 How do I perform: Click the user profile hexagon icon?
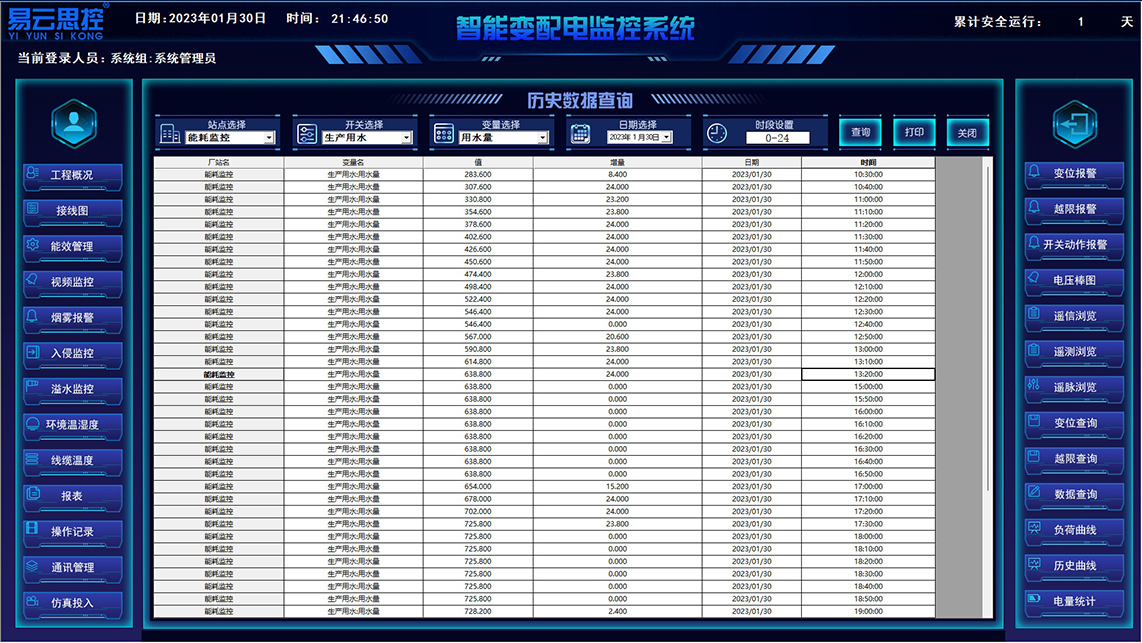click(x=73, y=123)
